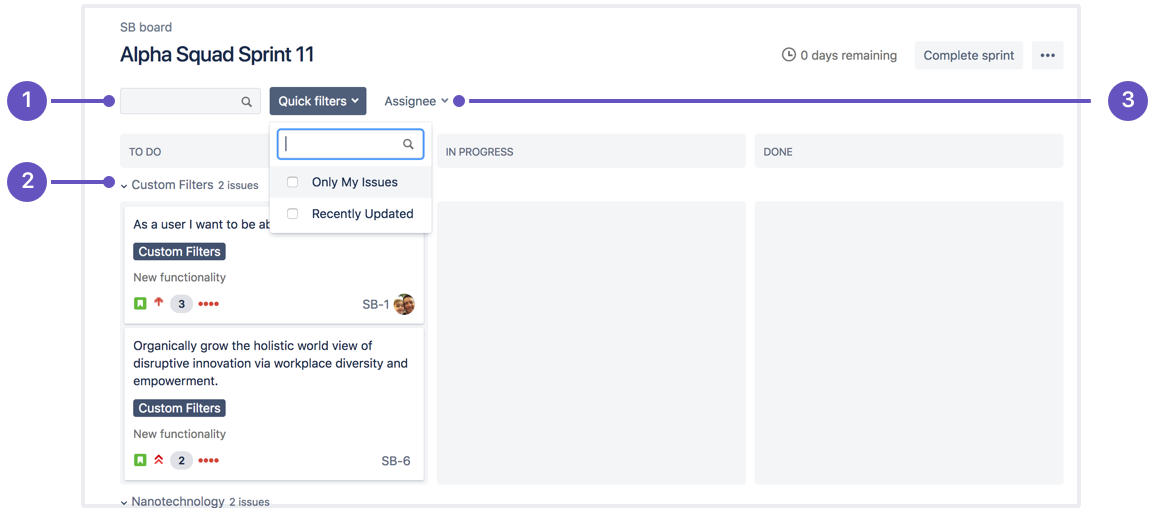The height and width of the screenshot is (511, 1153).
Task: Check the Only My Issues checkbox
Action: click(292, 183)
